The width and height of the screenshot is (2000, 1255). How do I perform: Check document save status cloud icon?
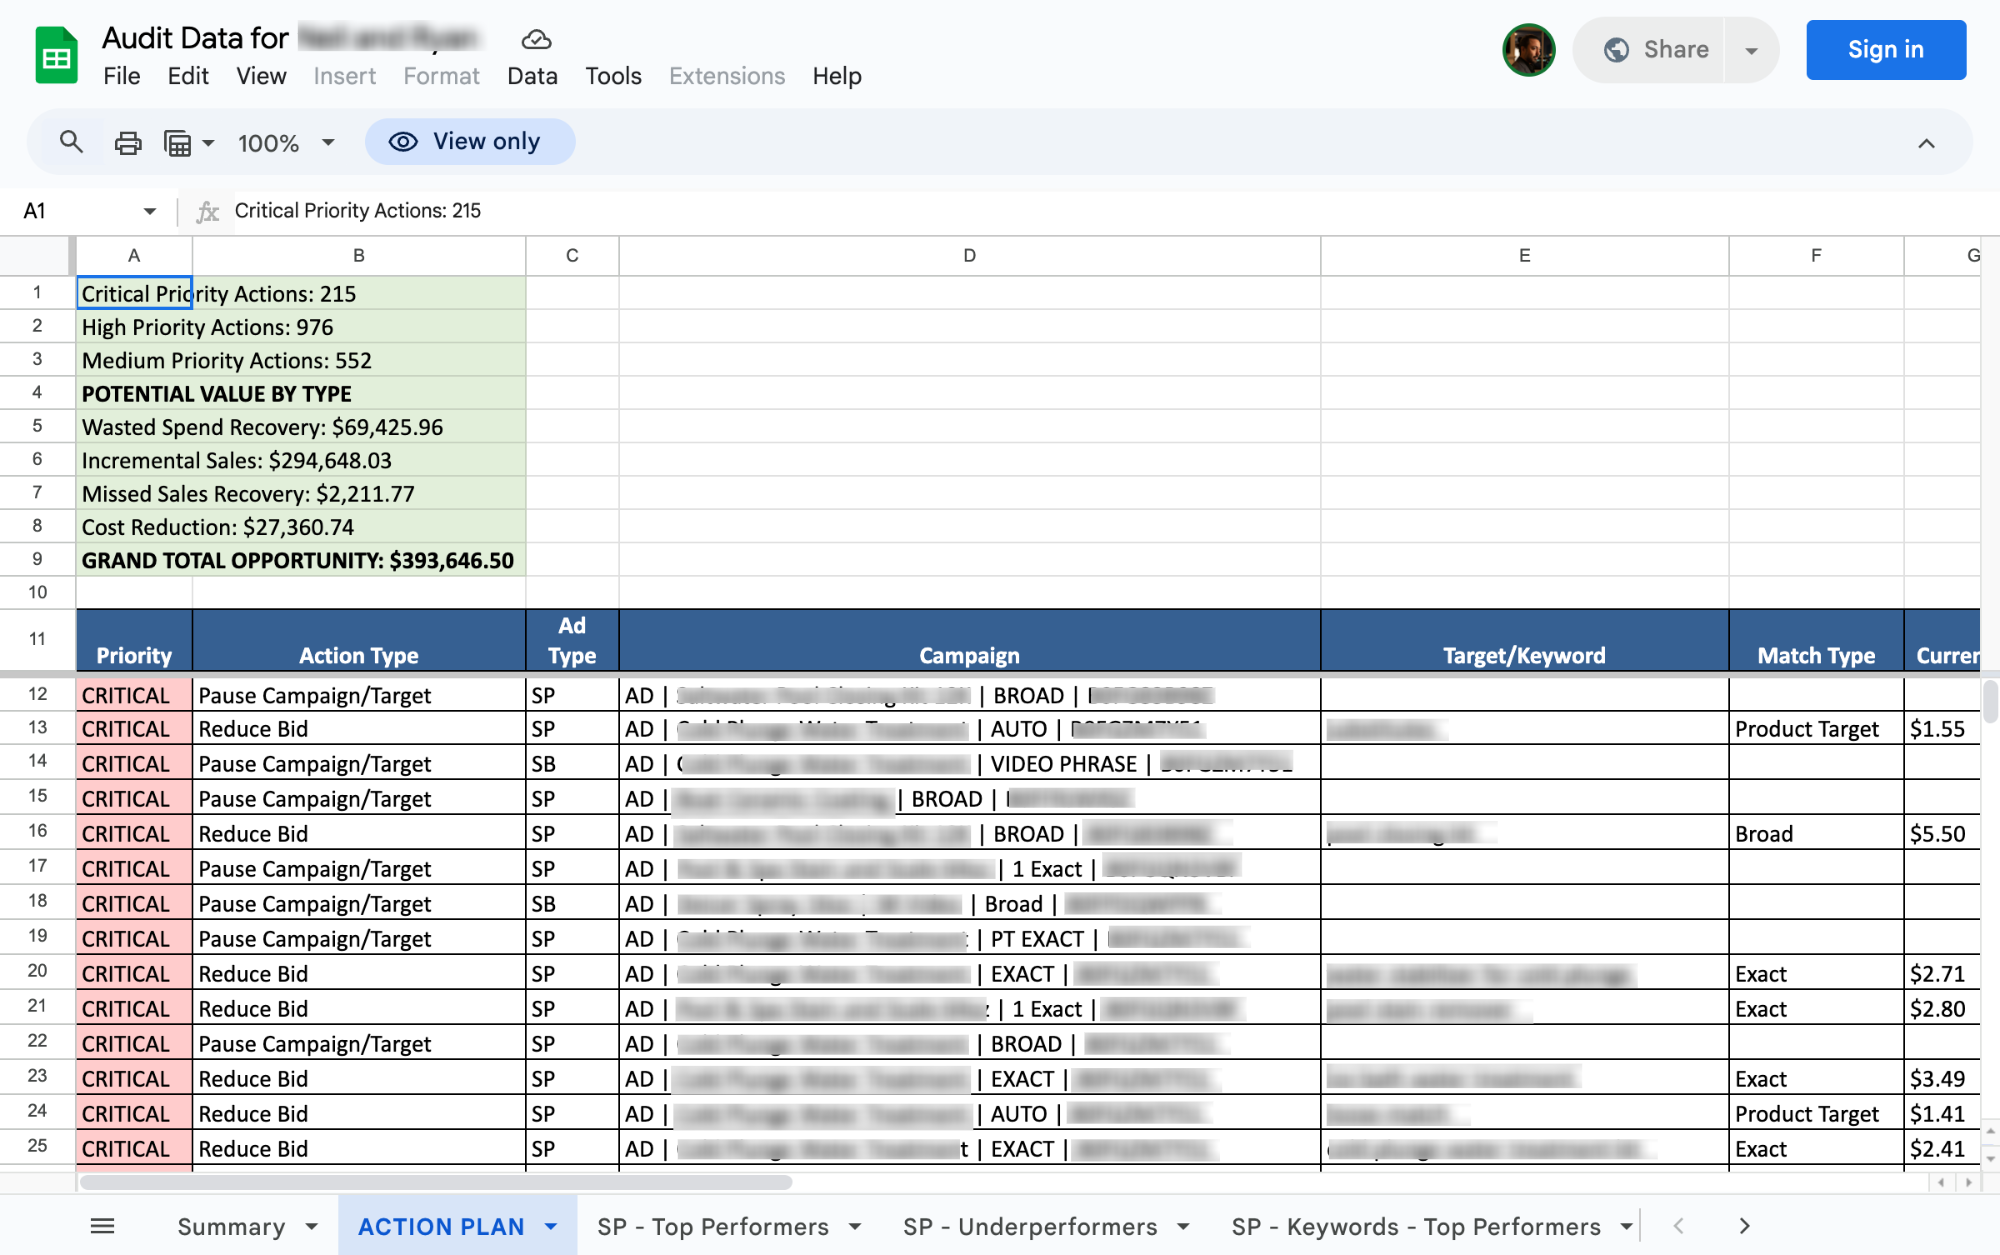[535, 39]
